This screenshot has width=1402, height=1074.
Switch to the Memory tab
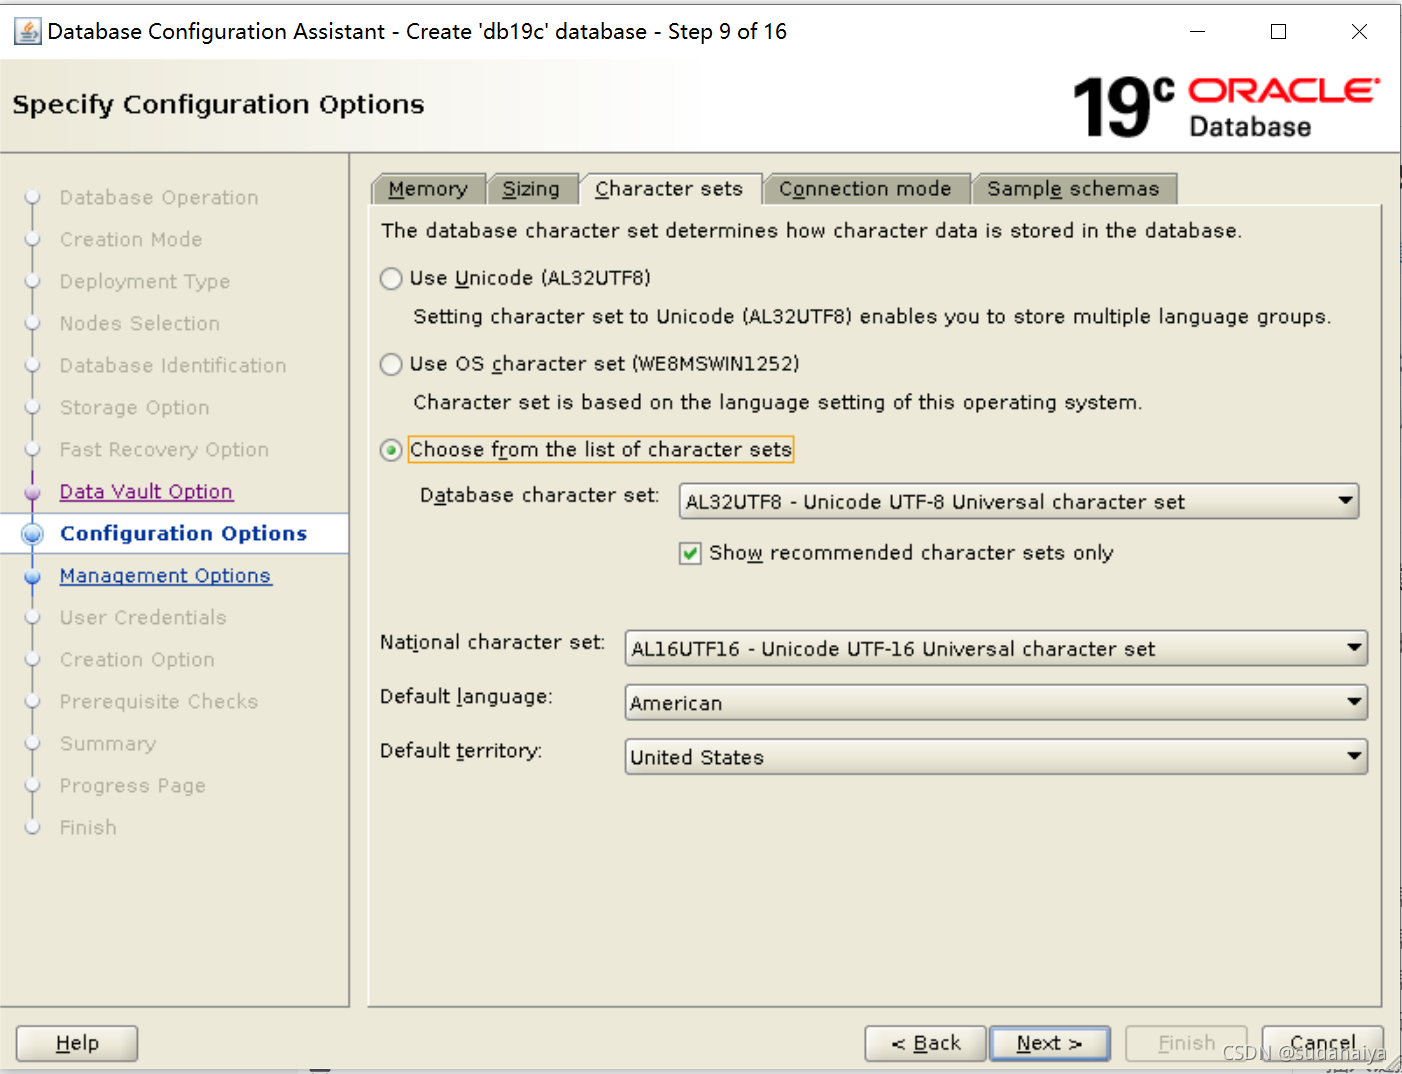point(428,189)
